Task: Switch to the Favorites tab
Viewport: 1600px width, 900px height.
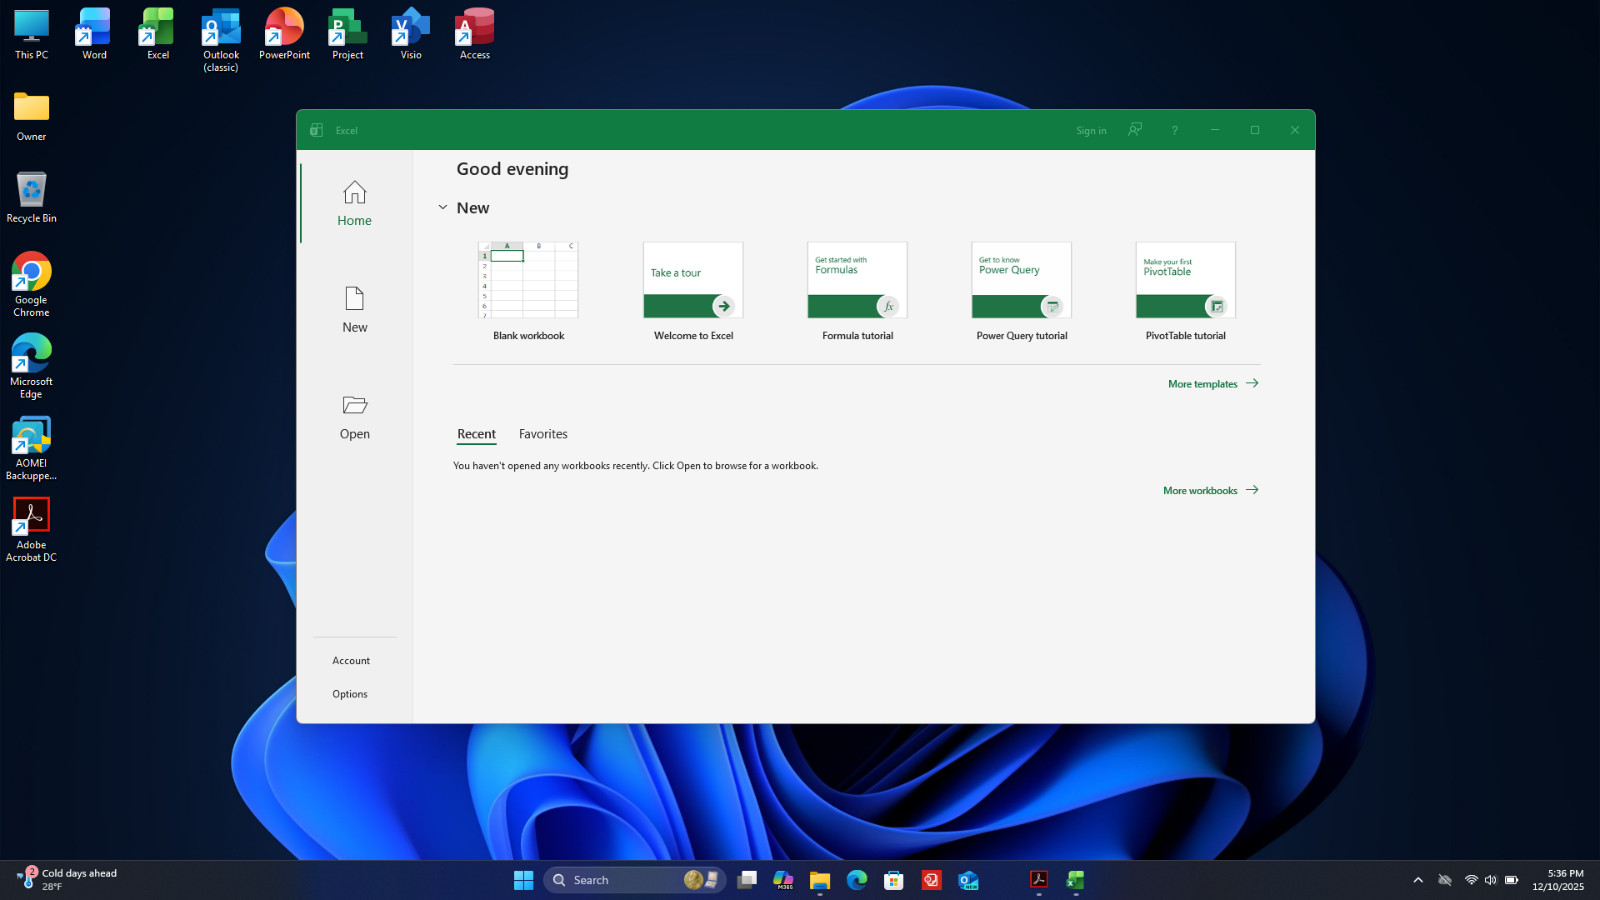Action: 543,434
